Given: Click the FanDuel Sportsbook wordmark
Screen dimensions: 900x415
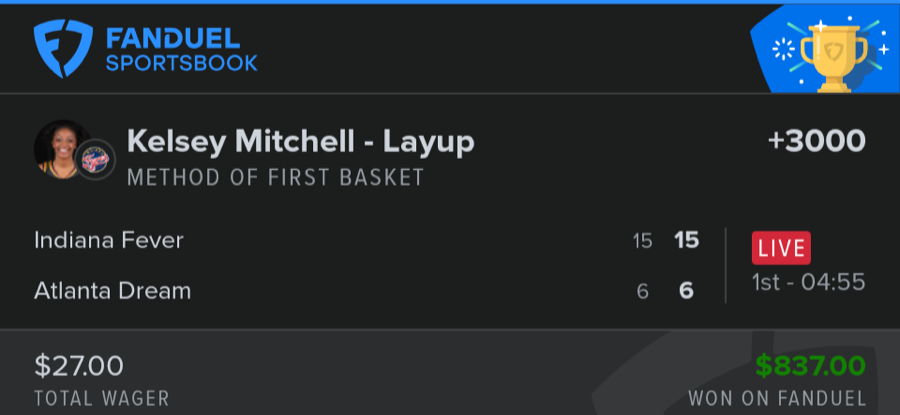Looking at the screenshot, I should [181, 50].
